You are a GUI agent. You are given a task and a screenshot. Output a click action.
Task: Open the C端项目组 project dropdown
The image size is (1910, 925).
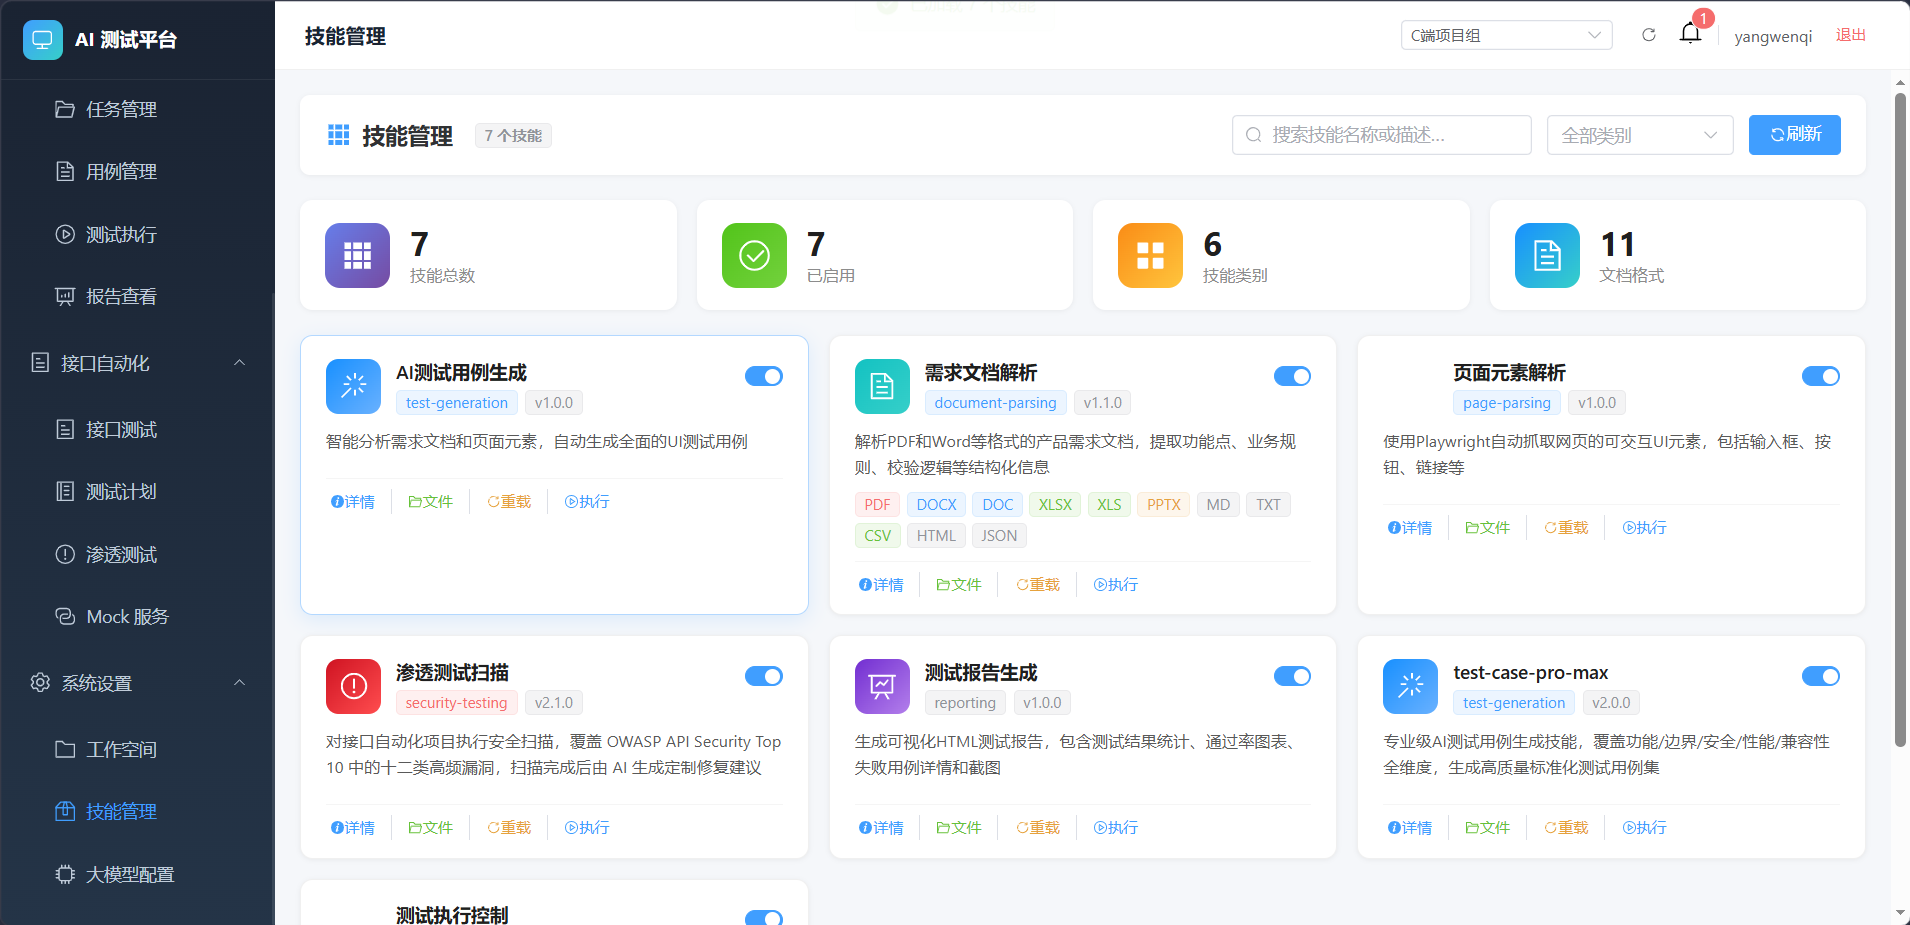(x=1506, y=35)
